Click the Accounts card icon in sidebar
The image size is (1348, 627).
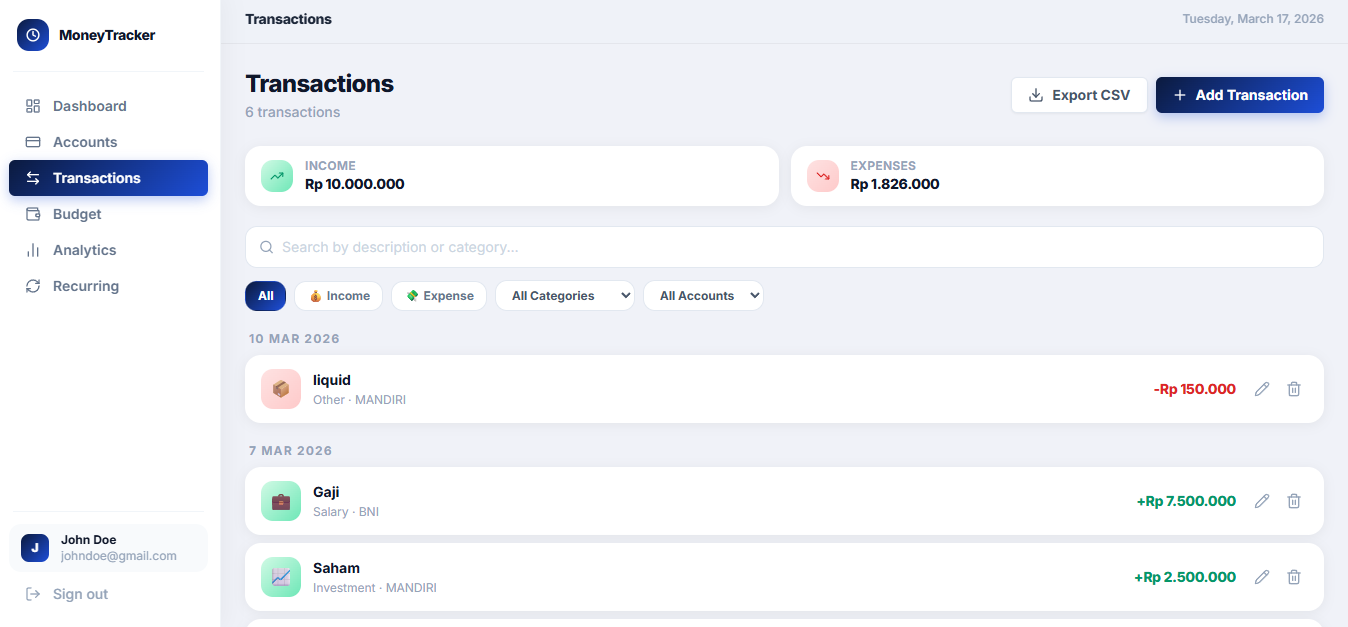click(x=33, y=142)
